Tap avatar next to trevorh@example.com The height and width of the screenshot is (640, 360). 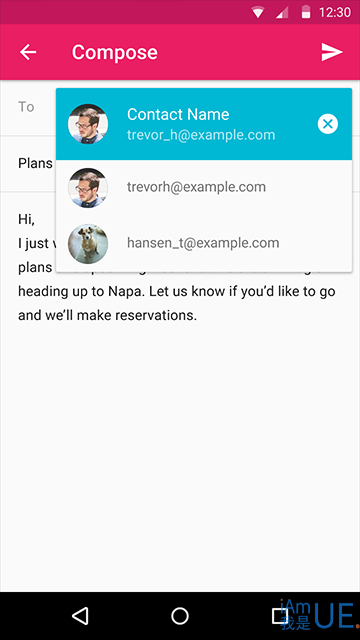pos(88,188)
